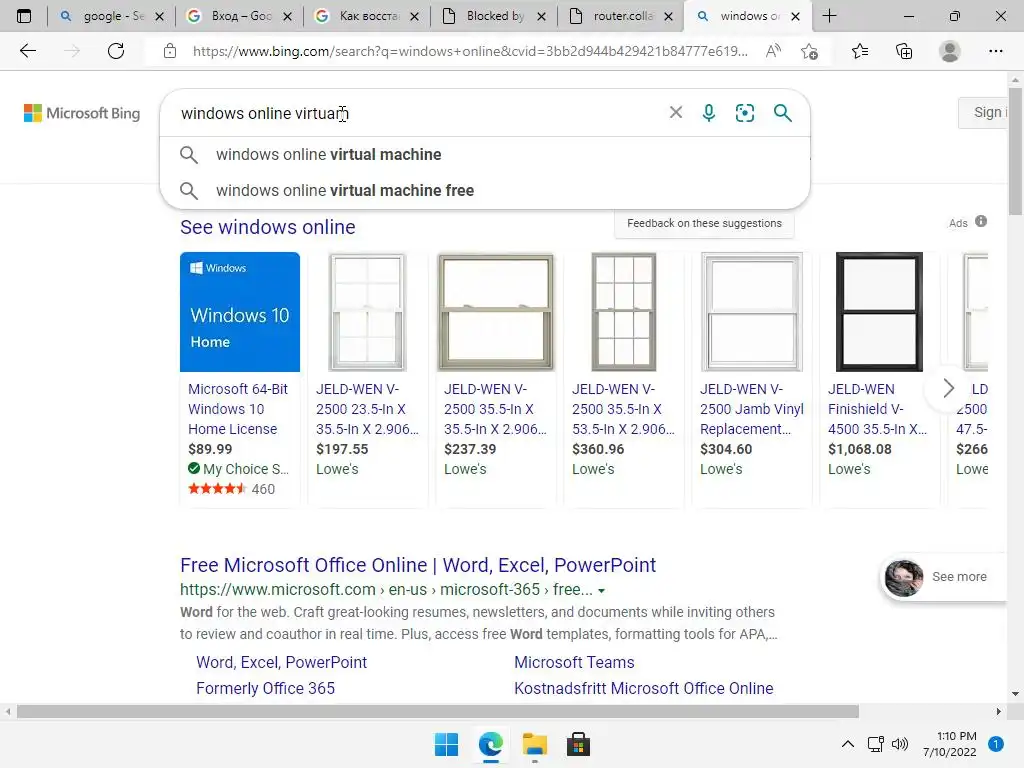The height and width of the screenshot is (768, 1024).
Task: Activate Read aloud icon in address bar
Action: click(x=773, y=51)
